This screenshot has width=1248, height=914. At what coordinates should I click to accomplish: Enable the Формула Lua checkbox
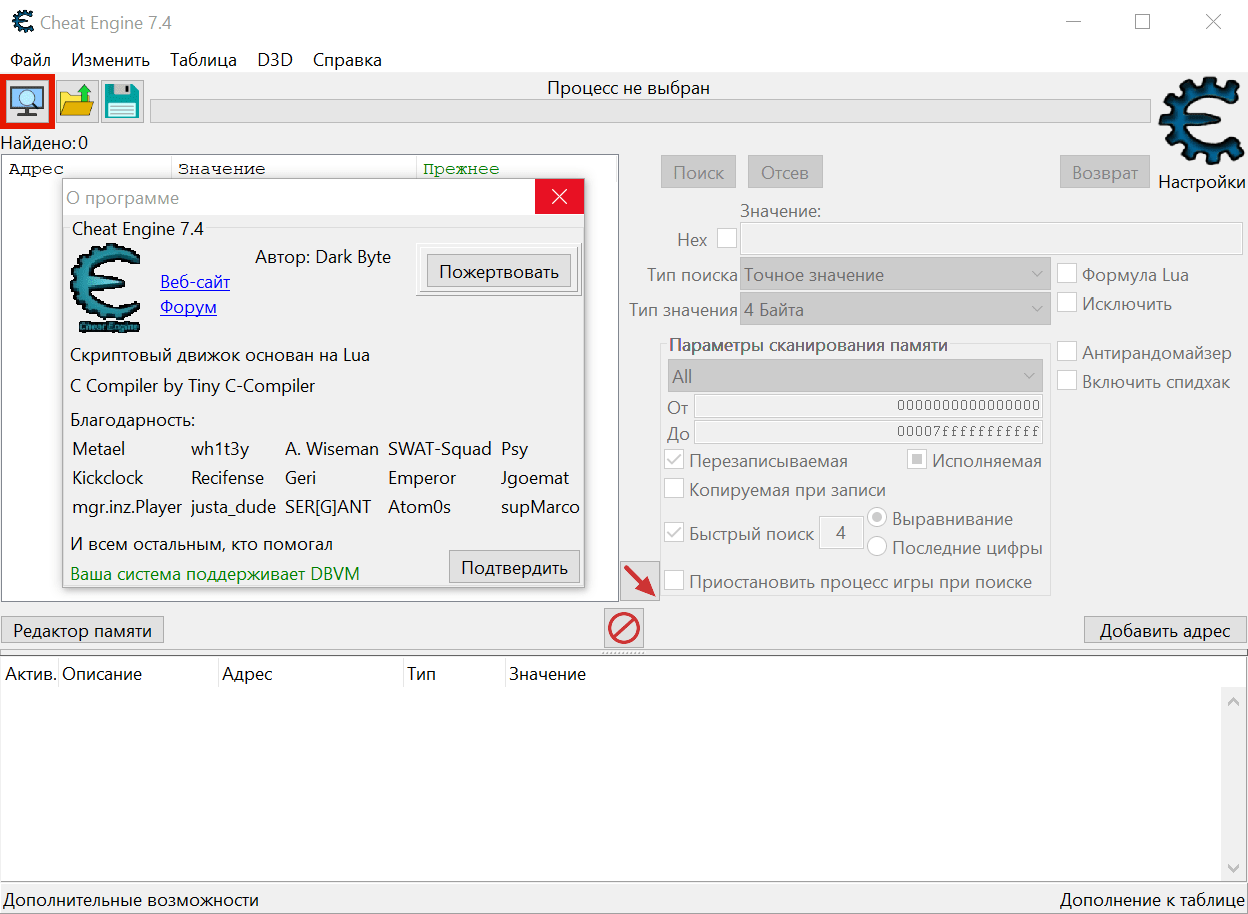point(1067,274)
